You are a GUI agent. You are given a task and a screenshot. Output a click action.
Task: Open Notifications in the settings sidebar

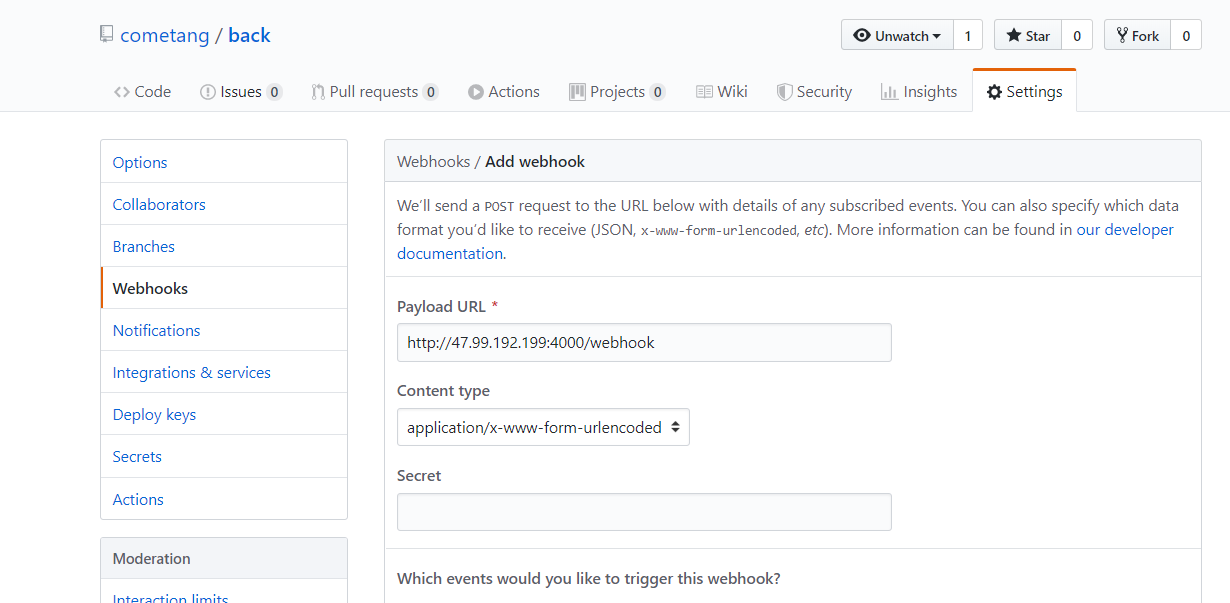[224, 330]
